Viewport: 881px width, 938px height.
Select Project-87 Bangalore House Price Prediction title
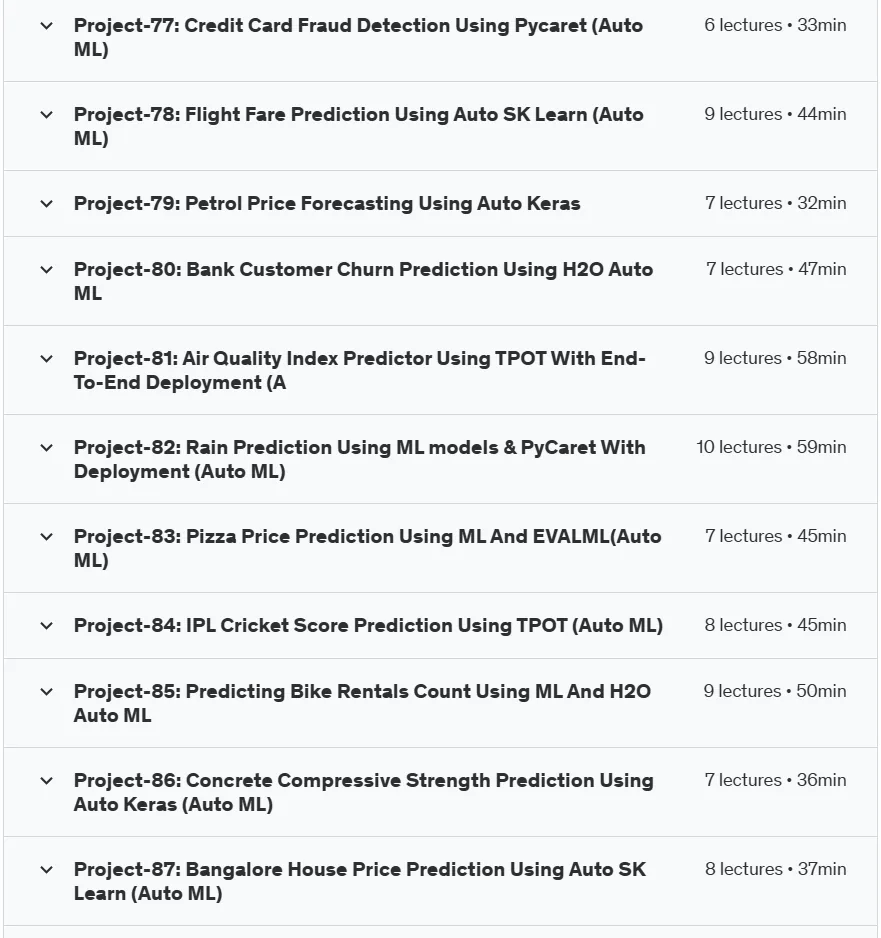pos(359,881)
